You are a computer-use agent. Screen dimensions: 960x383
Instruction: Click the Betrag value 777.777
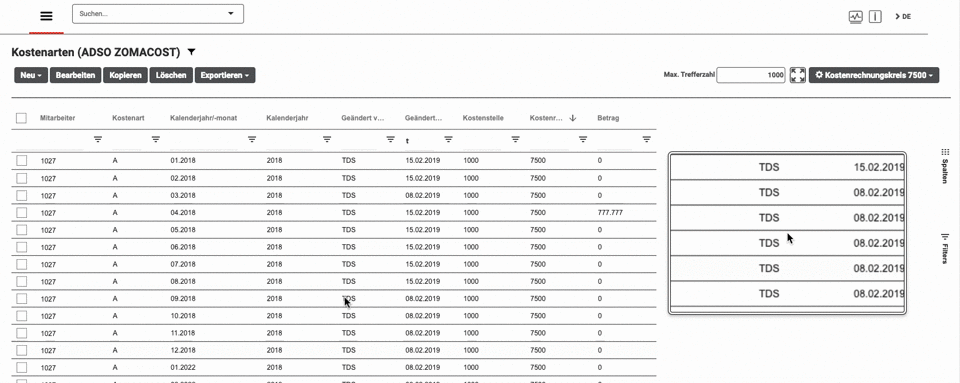(610, 213)
